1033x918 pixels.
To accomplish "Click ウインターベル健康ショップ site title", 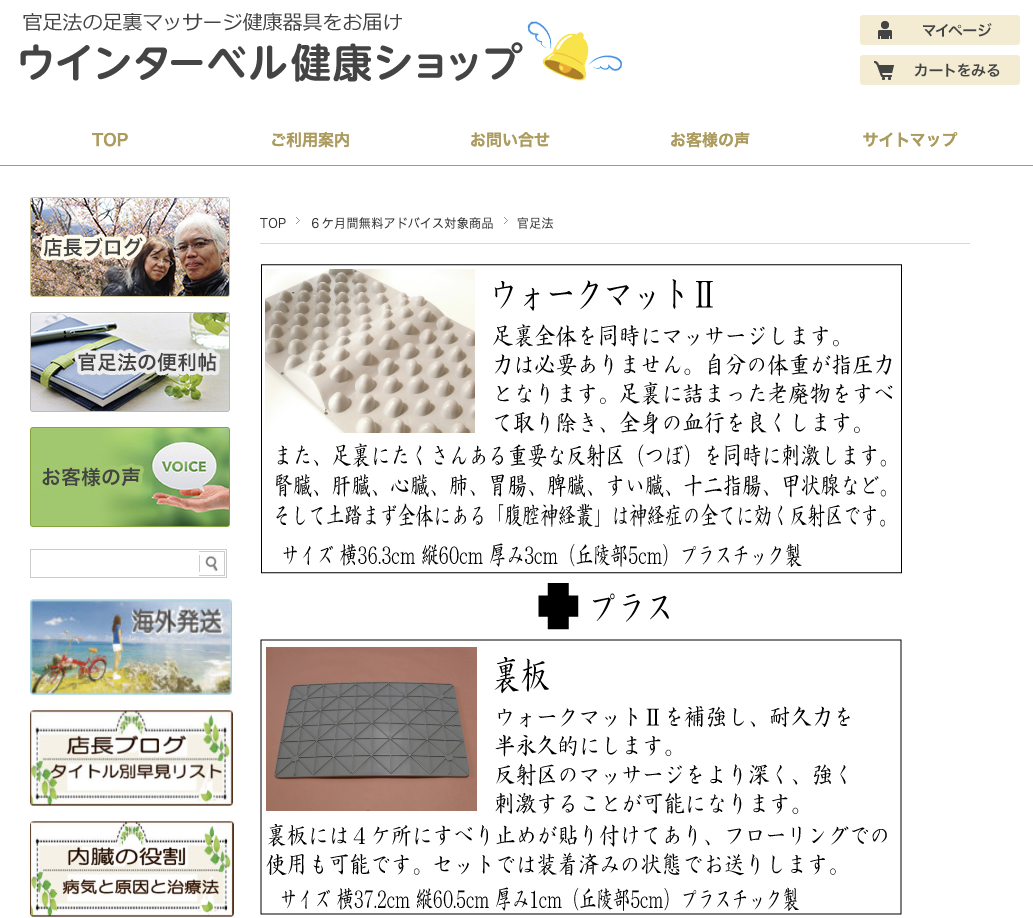I will (270, 63).
